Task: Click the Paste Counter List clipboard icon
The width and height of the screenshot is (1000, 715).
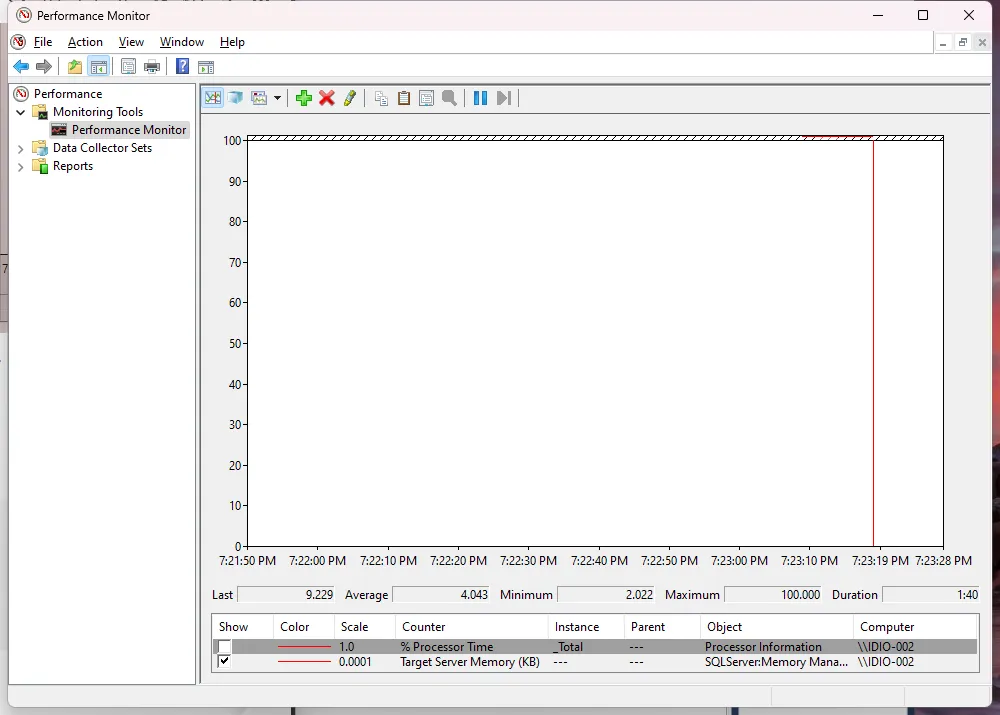Action: [404, 98]
